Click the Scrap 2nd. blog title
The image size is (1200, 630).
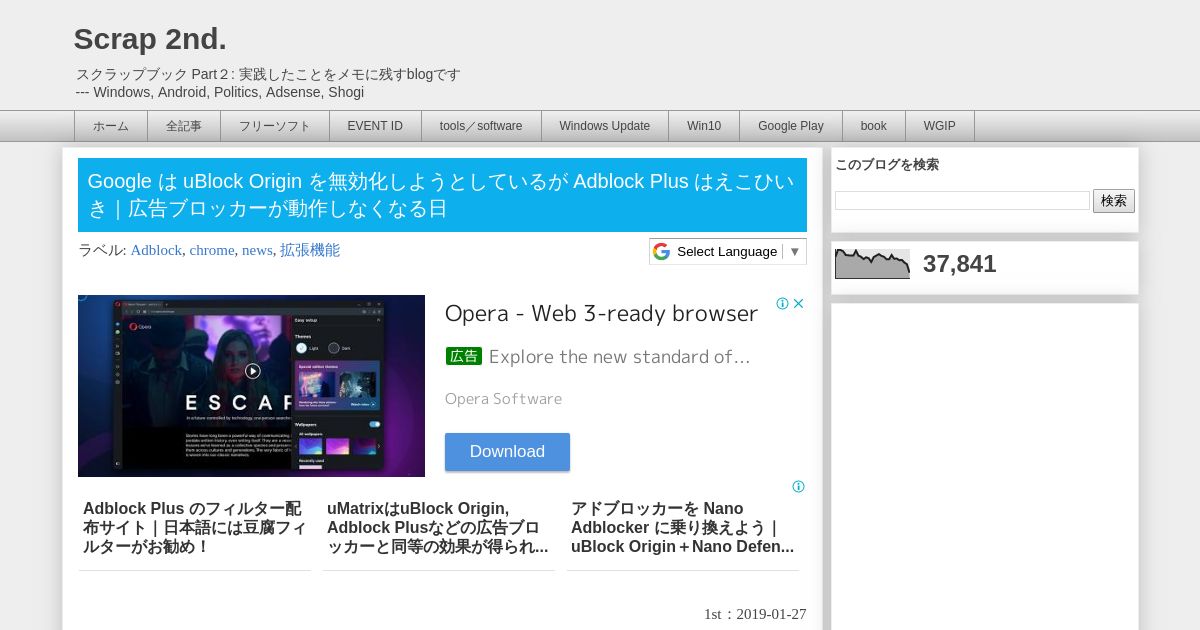[150, 39]
